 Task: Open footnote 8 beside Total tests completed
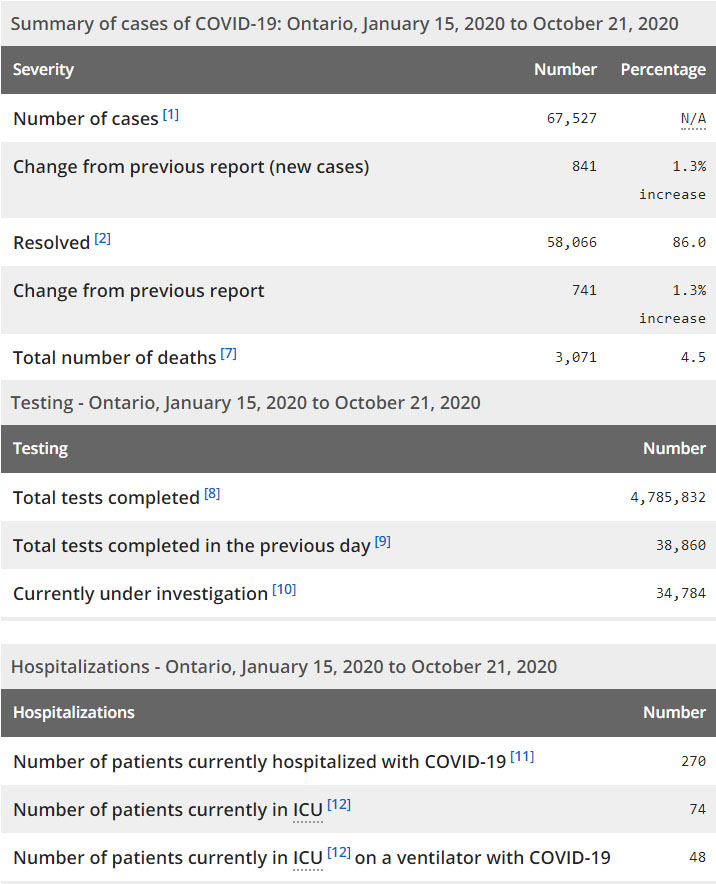coord(212,494)
